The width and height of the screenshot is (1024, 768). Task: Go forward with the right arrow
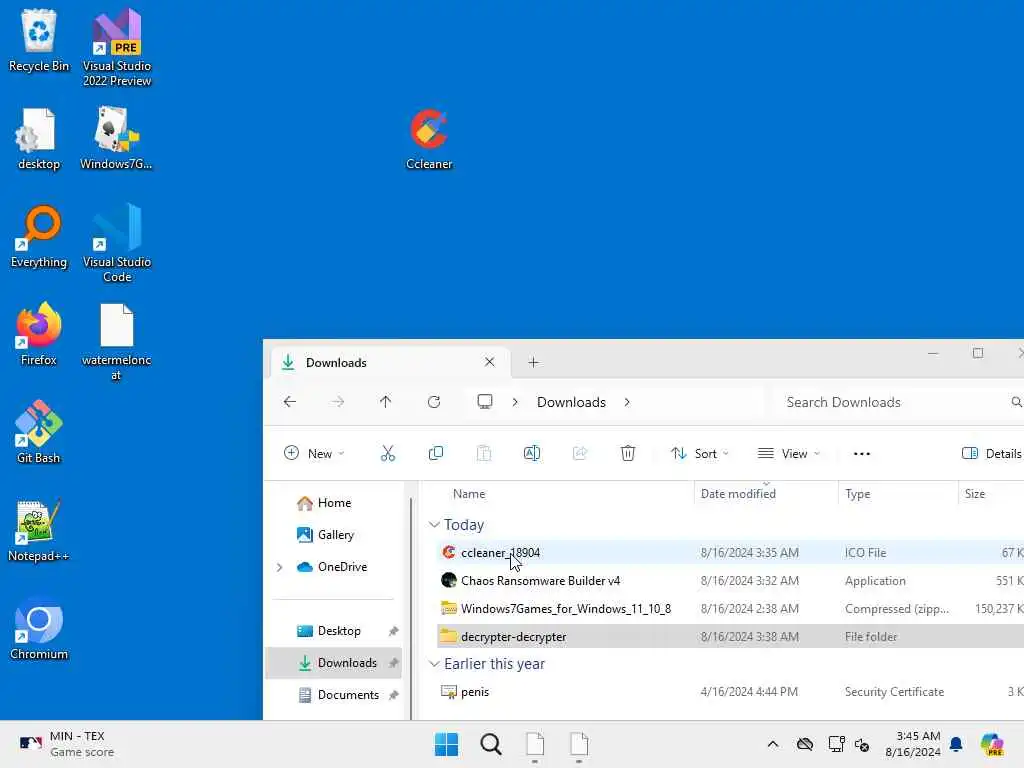[338, 402]
